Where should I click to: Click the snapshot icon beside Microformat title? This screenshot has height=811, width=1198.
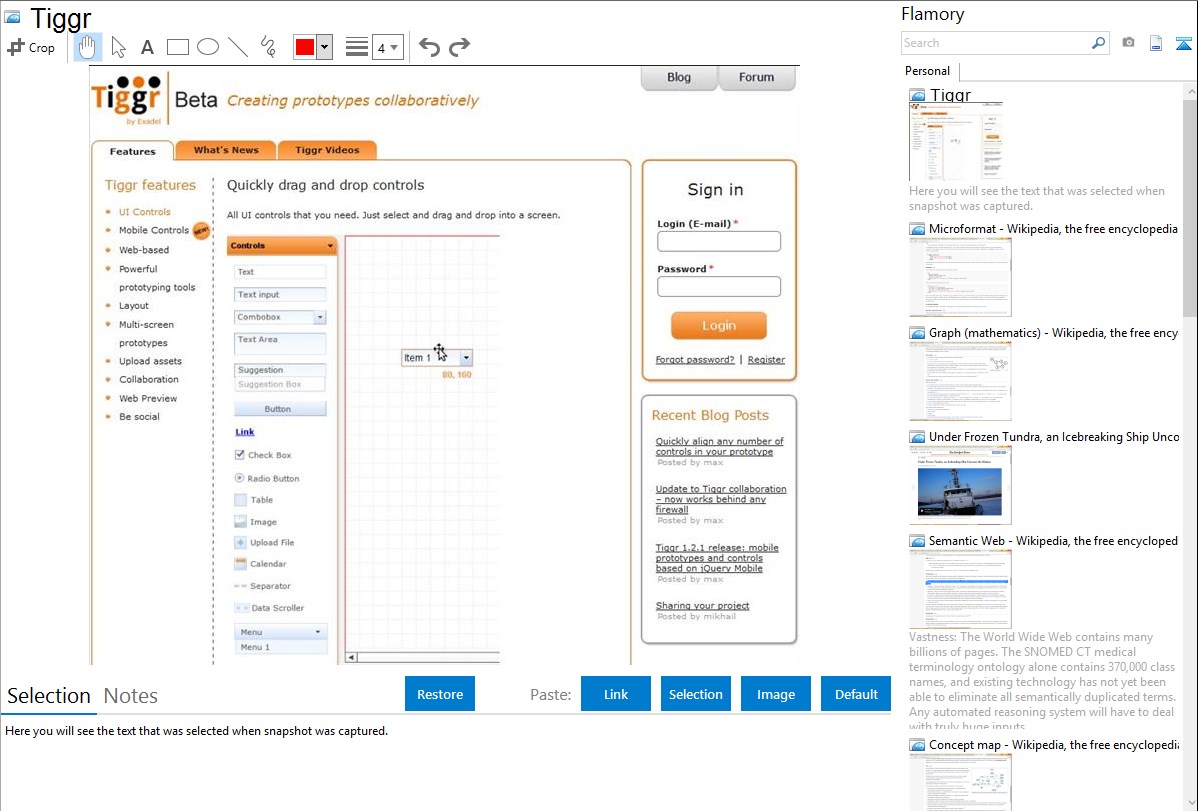click(917, 229)
